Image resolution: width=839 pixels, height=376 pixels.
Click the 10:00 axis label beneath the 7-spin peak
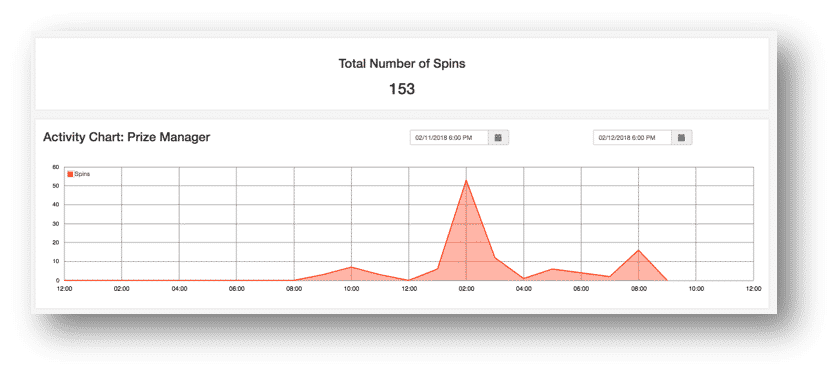click(351, 288)
